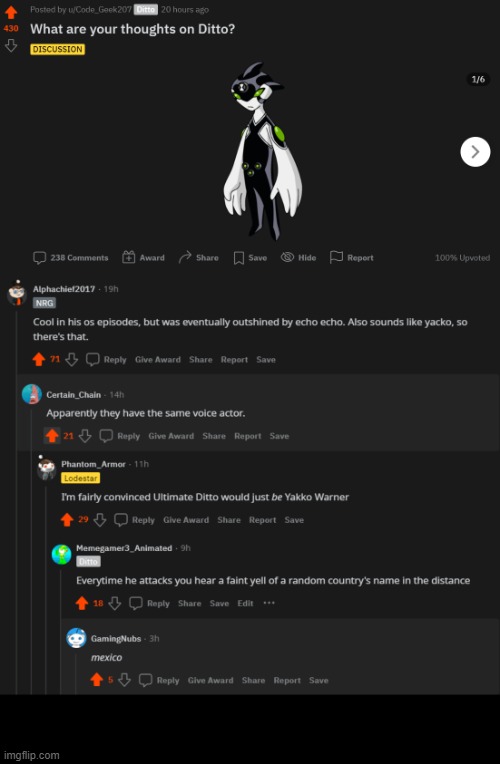Hide the post with eye icon
This screenshot has height=764, width=500.
pos(288,257)
